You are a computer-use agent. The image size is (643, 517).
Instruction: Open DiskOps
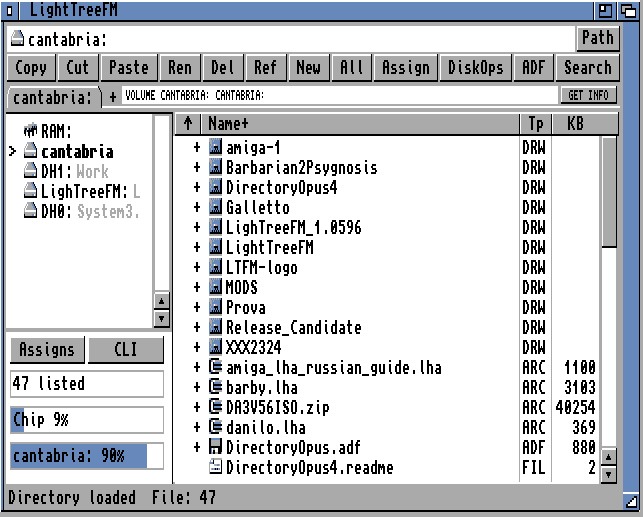[x=475, y=68]
